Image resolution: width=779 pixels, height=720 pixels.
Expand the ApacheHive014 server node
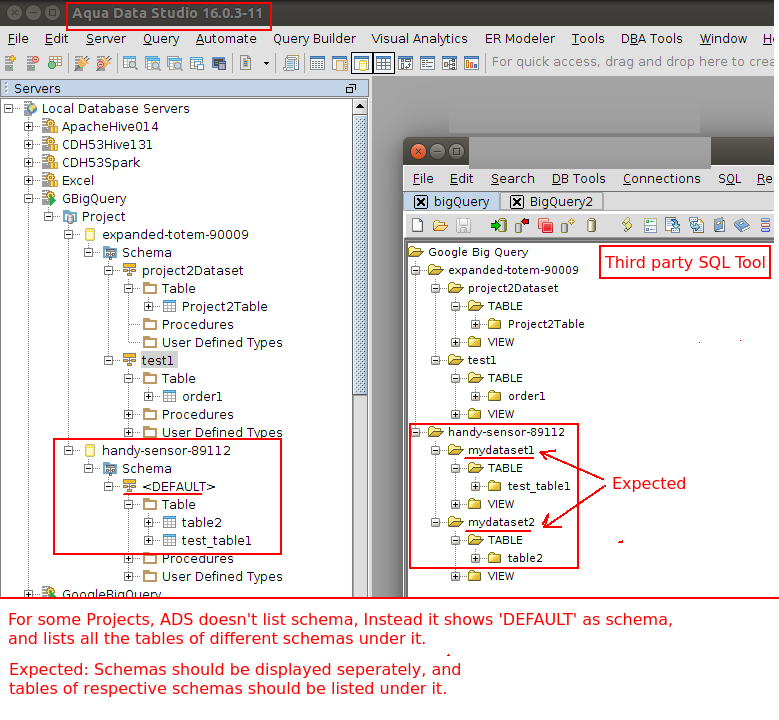pyautogui.click(x=29, y=127)
